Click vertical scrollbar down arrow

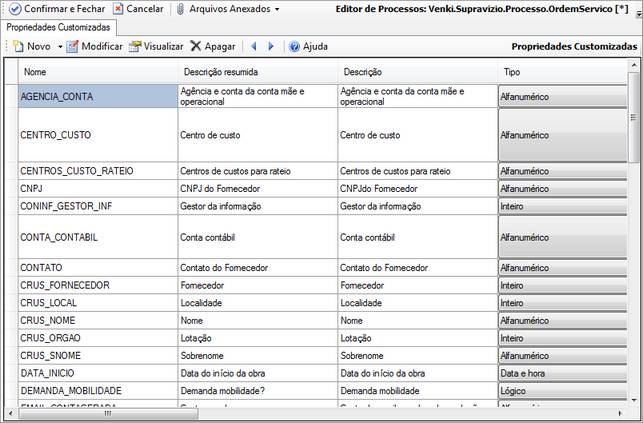633,400
